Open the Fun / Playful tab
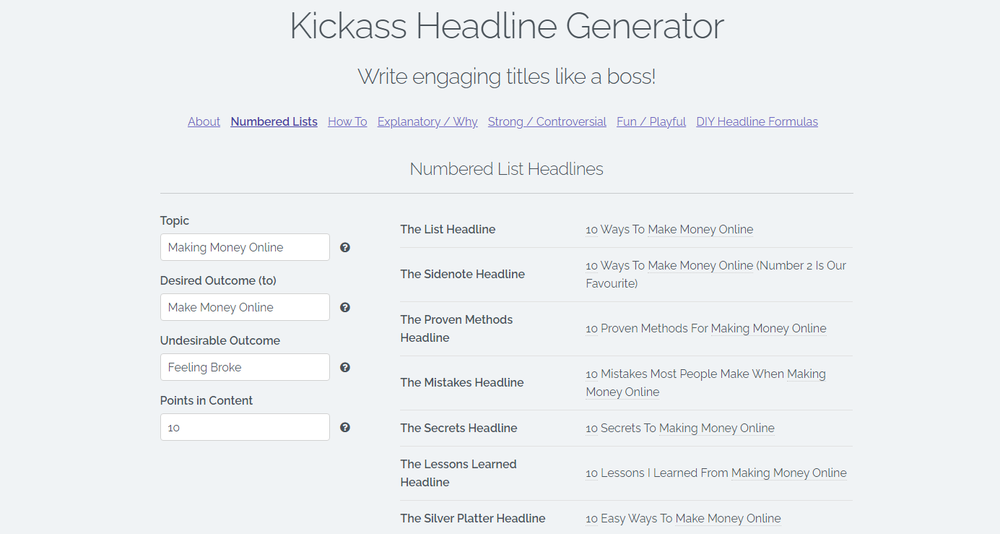 coord(651,122)
